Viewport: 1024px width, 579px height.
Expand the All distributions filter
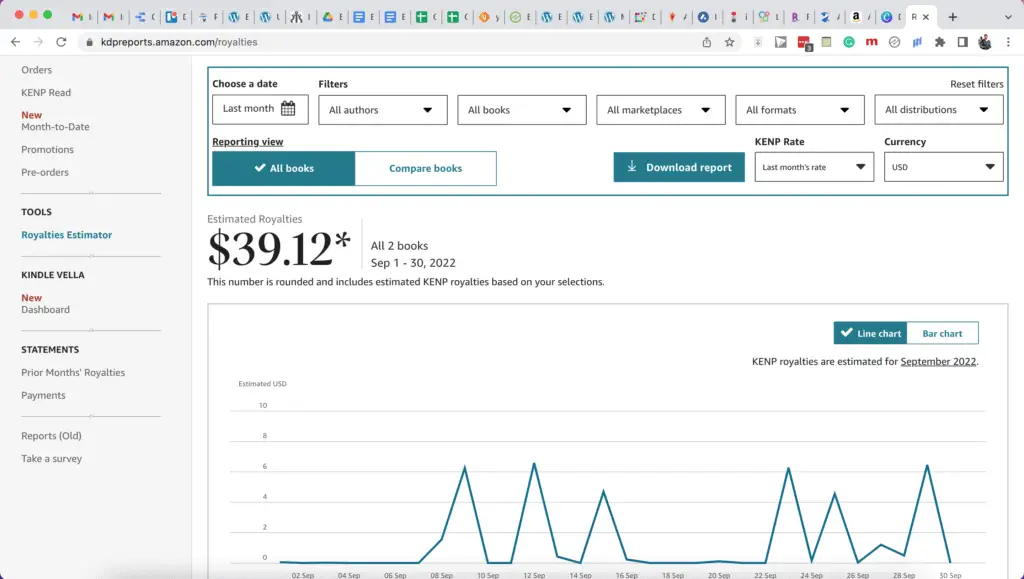tap(939, 110)
